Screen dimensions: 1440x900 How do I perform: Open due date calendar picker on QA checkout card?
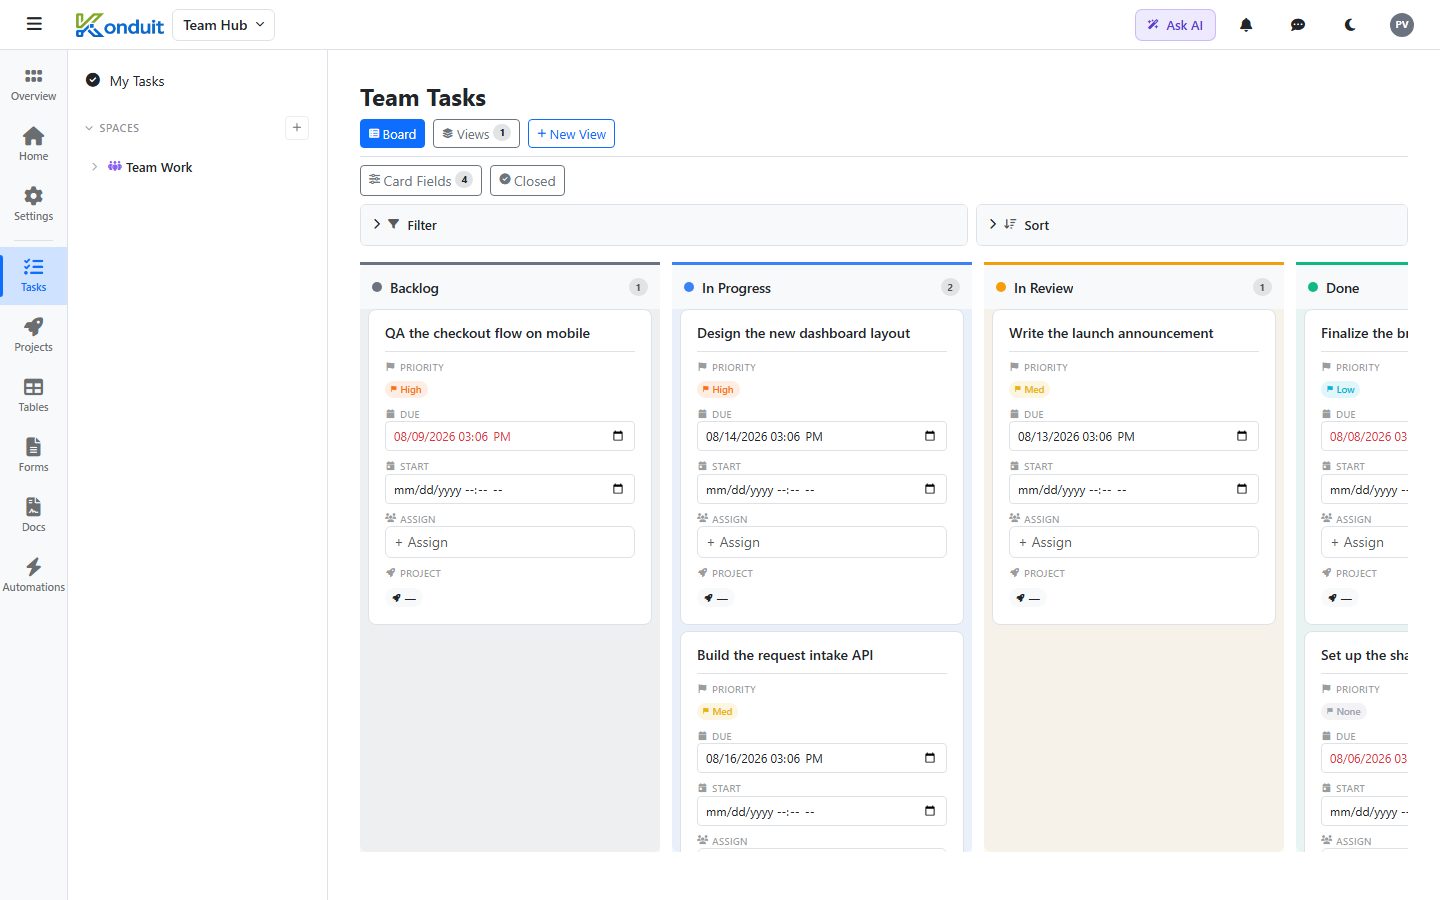(618, 436)
